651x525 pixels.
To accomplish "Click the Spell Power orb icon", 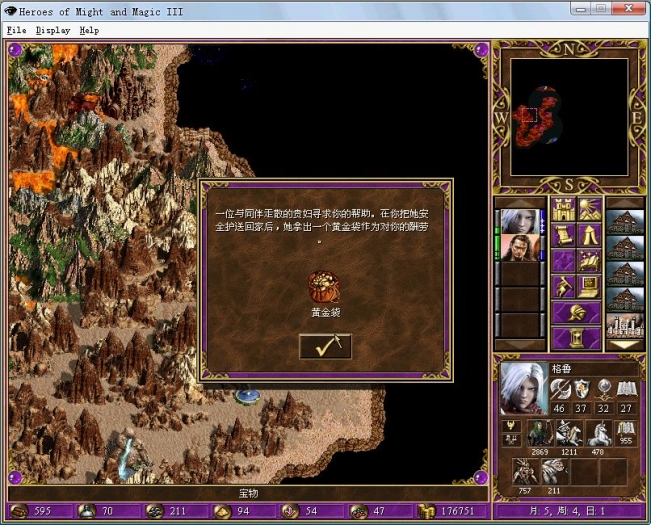I will (x=603, y=389).
